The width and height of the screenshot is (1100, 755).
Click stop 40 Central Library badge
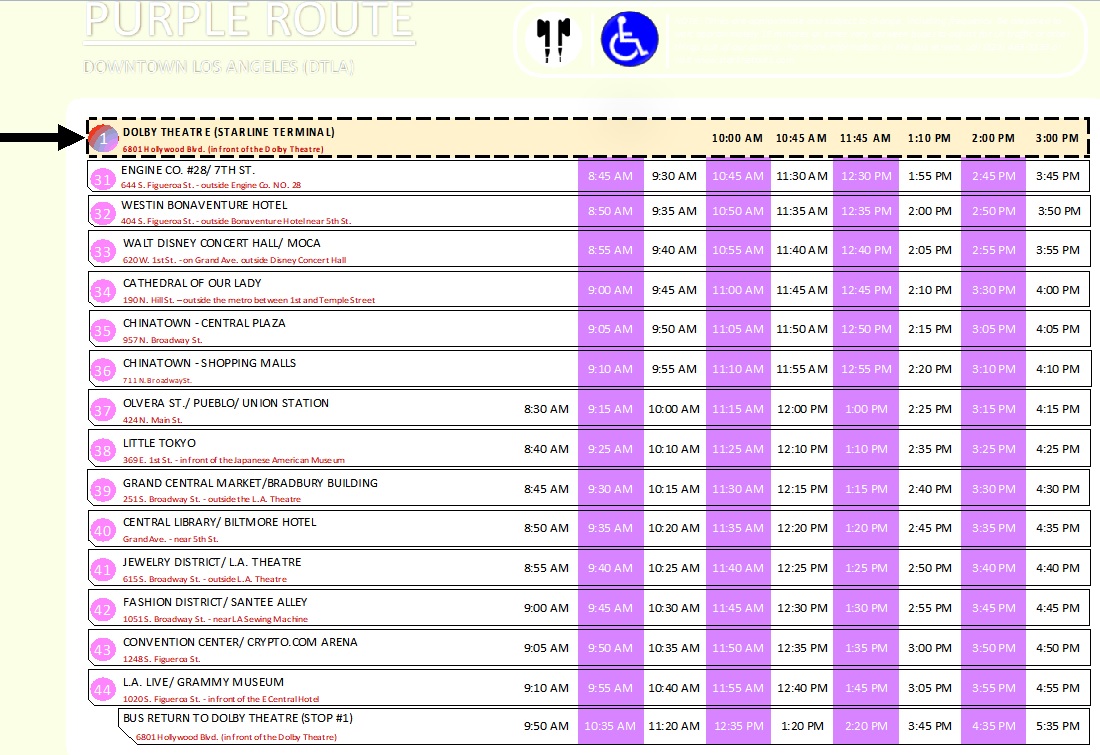point(103,530)
